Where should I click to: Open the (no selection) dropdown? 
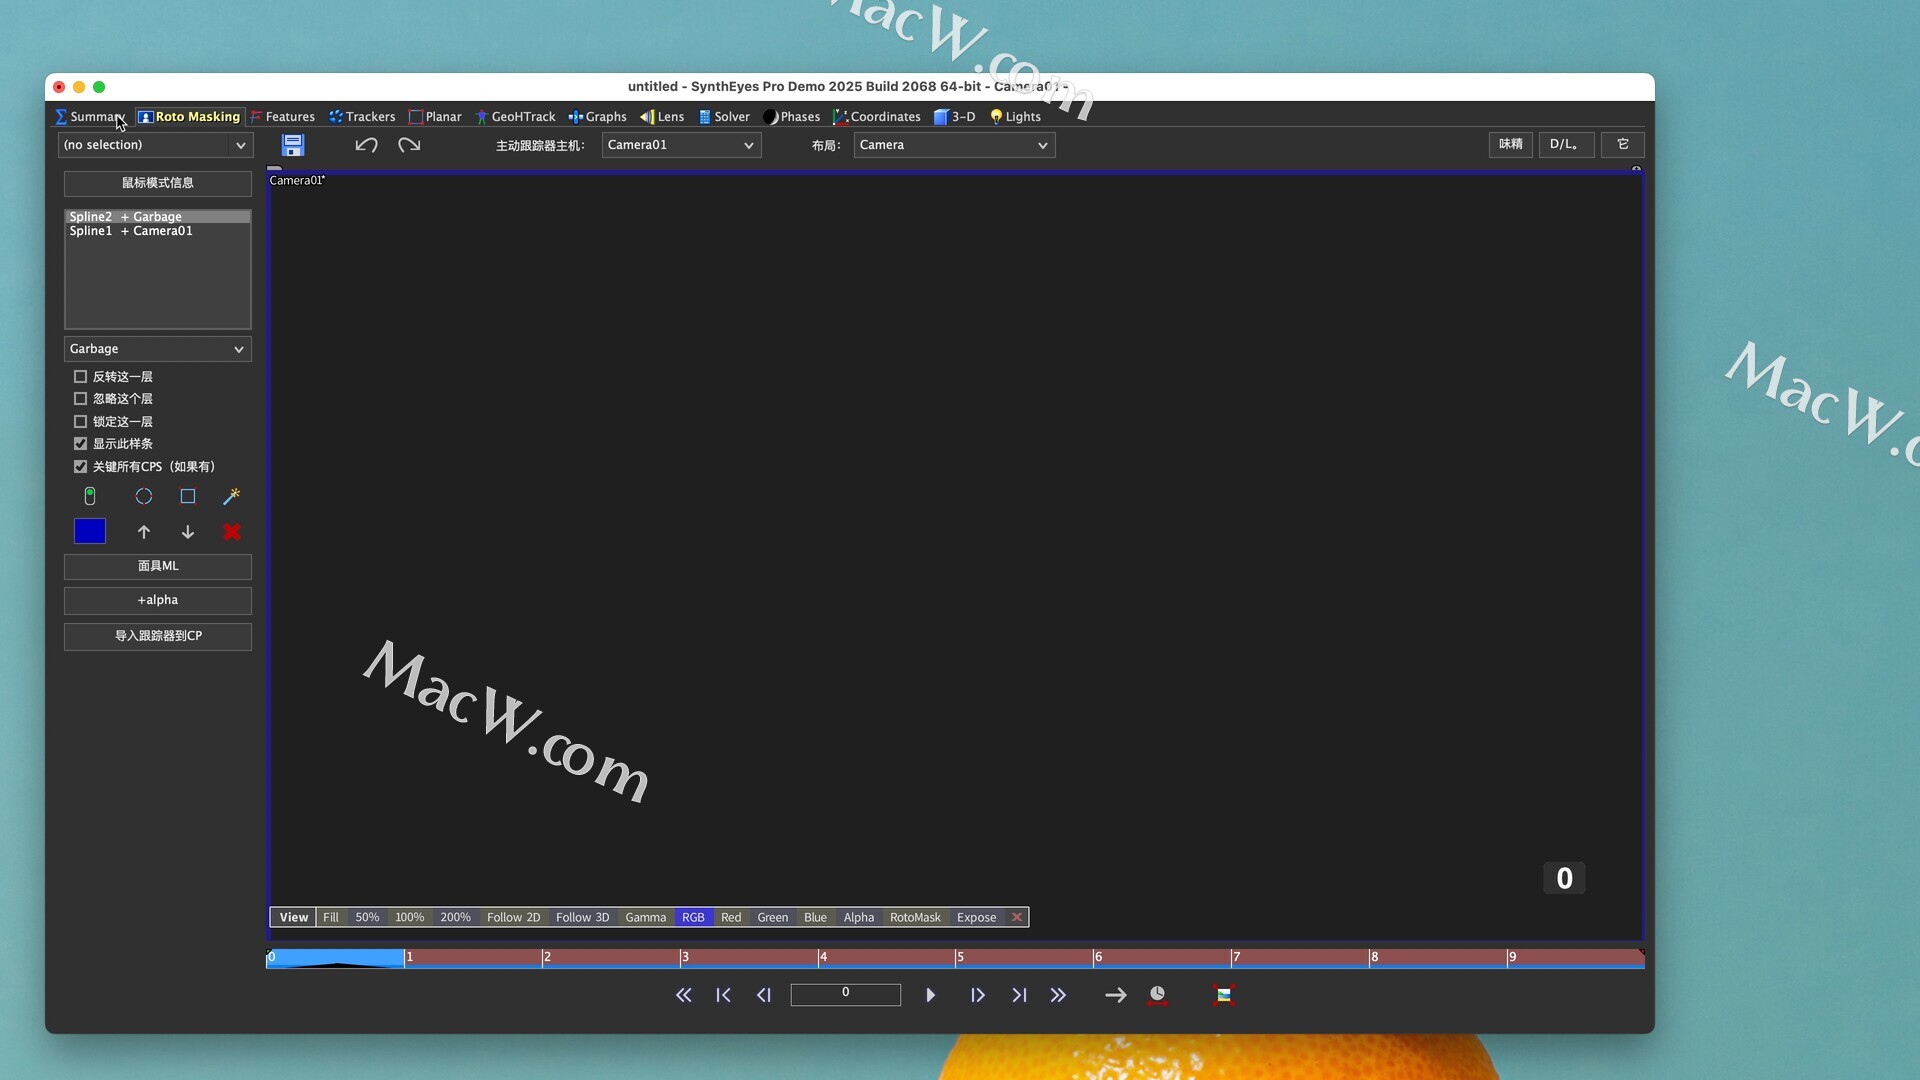coord(155,145)
